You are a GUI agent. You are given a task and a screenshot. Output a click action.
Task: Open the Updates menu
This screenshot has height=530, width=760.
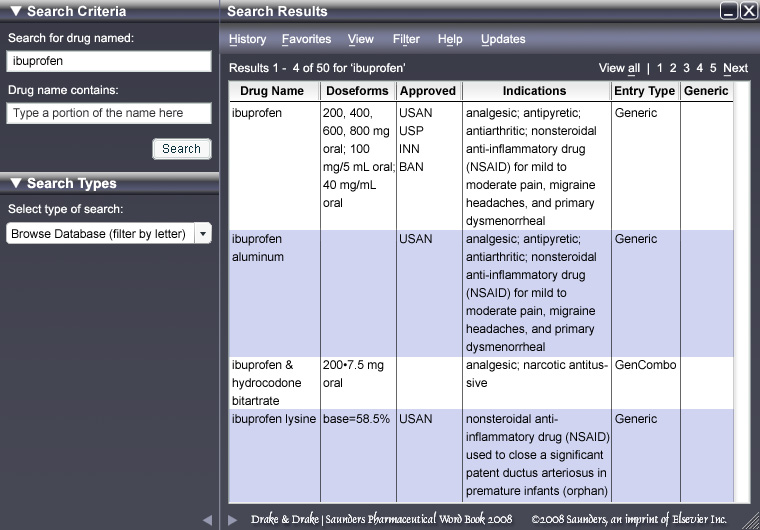click(503, 40)
